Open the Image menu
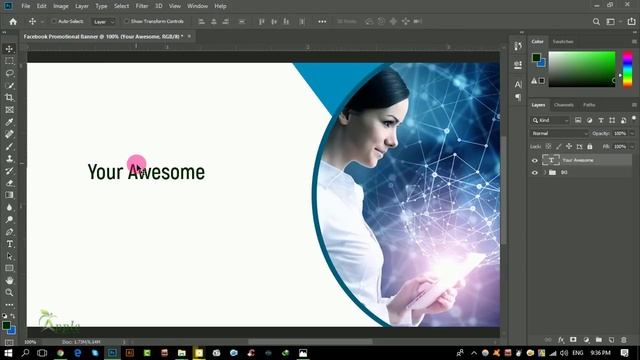This screenshot has width=640, height=360. [x=61, y=6]
